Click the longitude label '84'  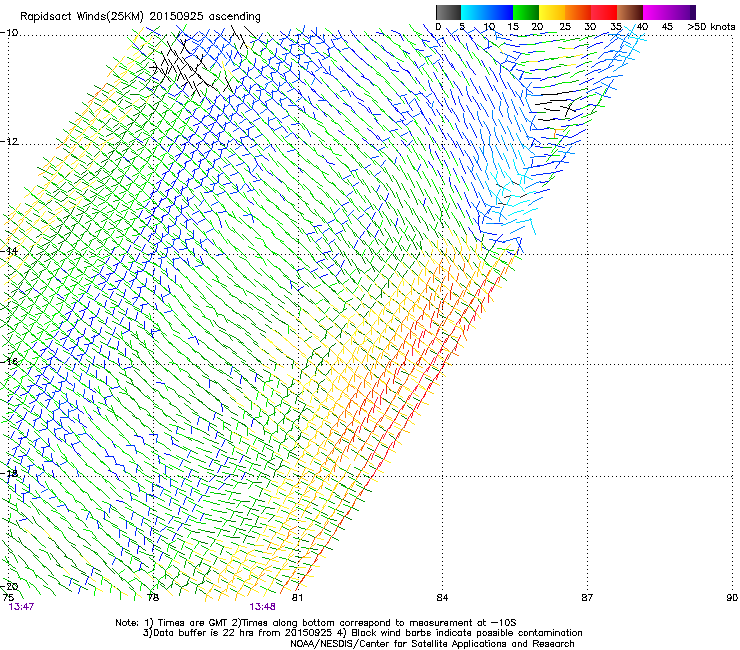click(442, 598)
